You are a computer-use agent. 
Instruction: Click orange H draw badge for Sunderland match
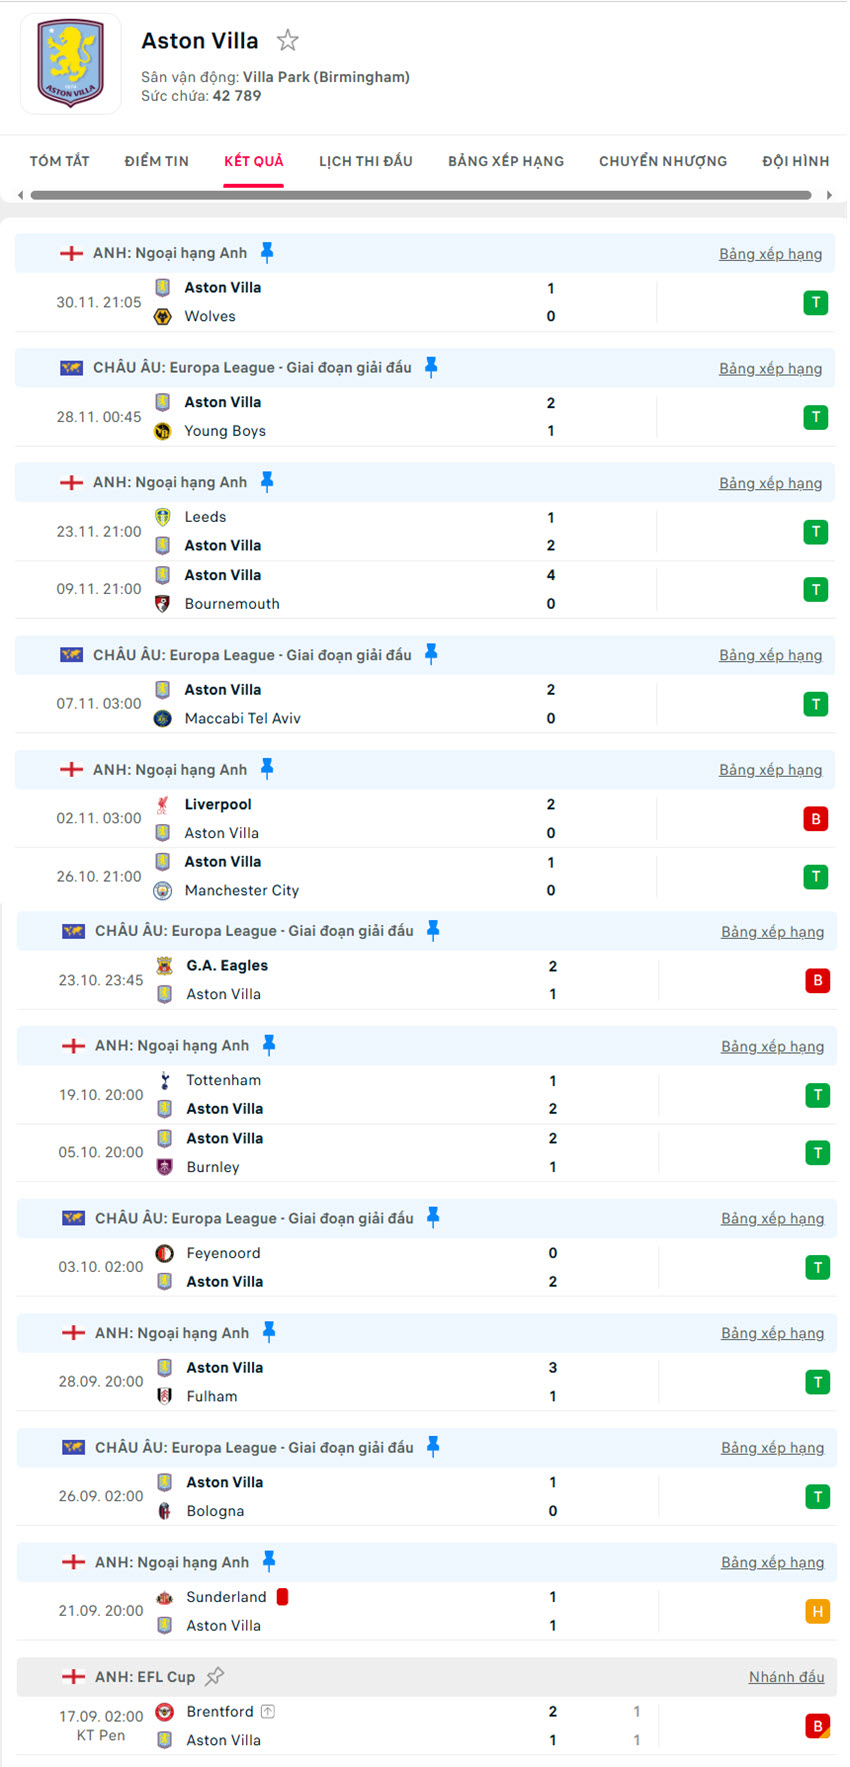tap(818, 1611)
